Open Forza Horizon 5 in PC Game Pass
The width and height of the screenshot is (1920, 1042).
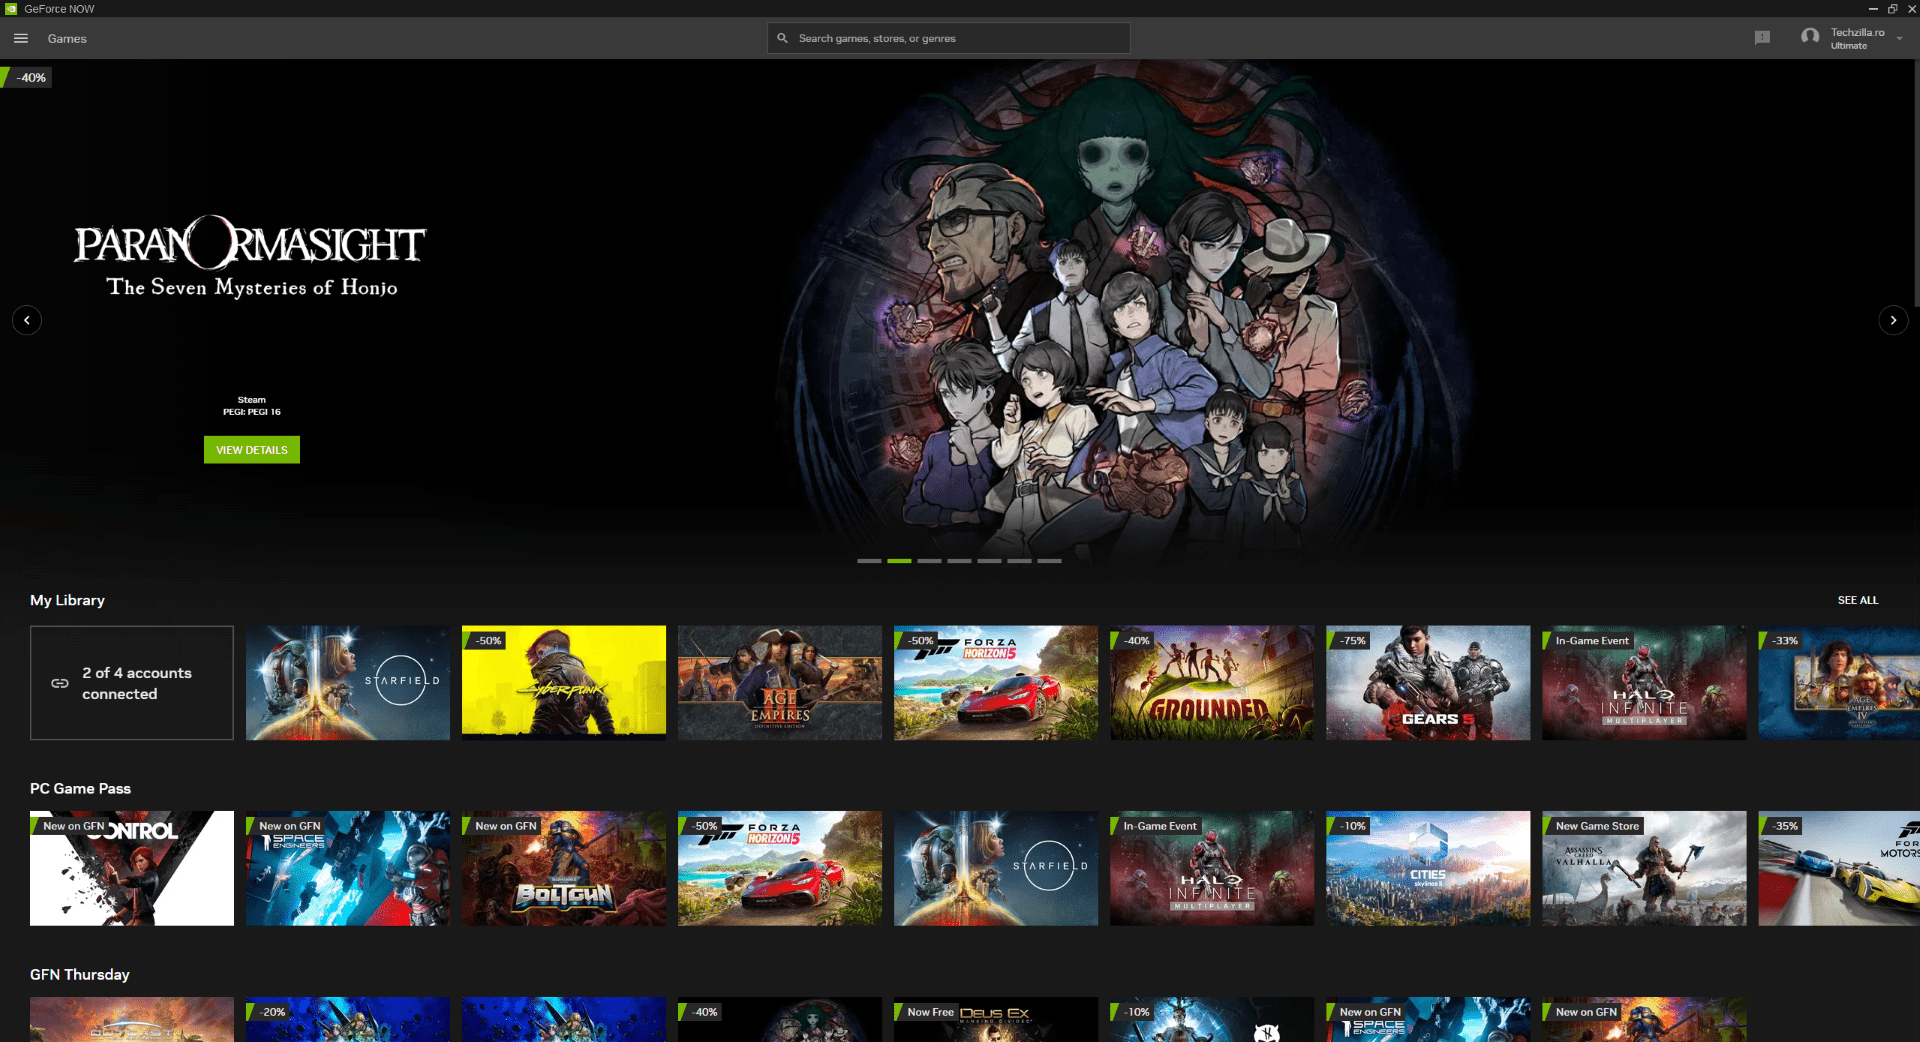(x=780, y=868)
